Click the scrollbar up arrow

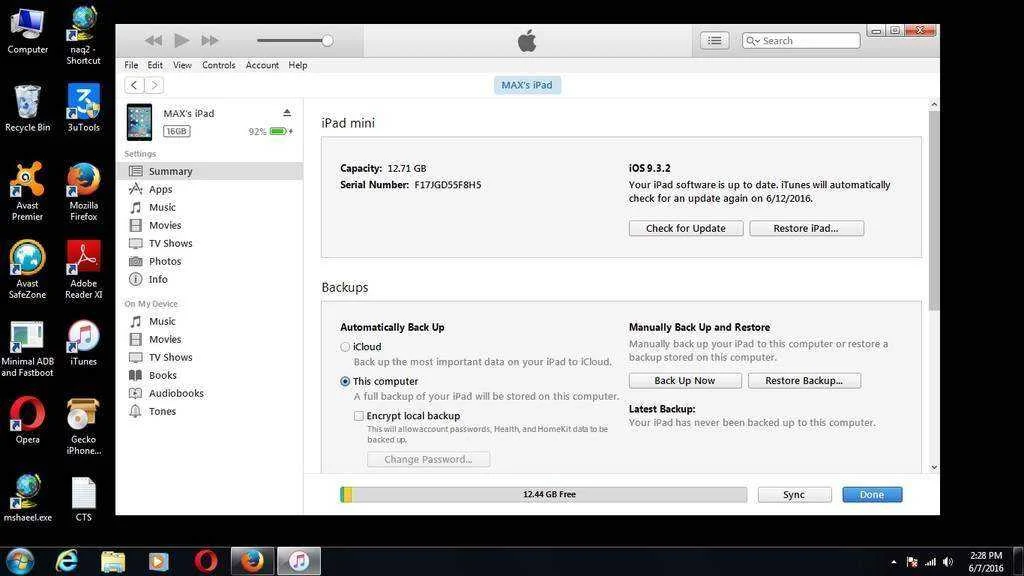[x=934, y=104]
